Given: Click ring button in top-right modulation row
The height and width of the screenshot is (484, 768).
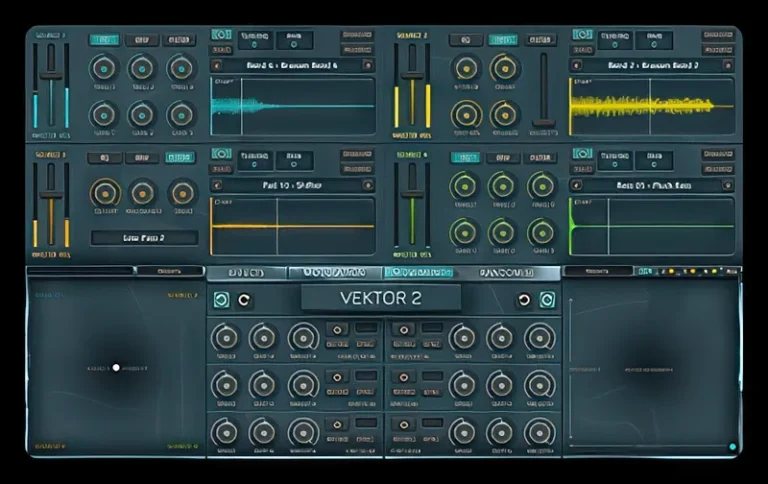Looking at the screenshot, I should pyautogui.click(x=404, y=330).
